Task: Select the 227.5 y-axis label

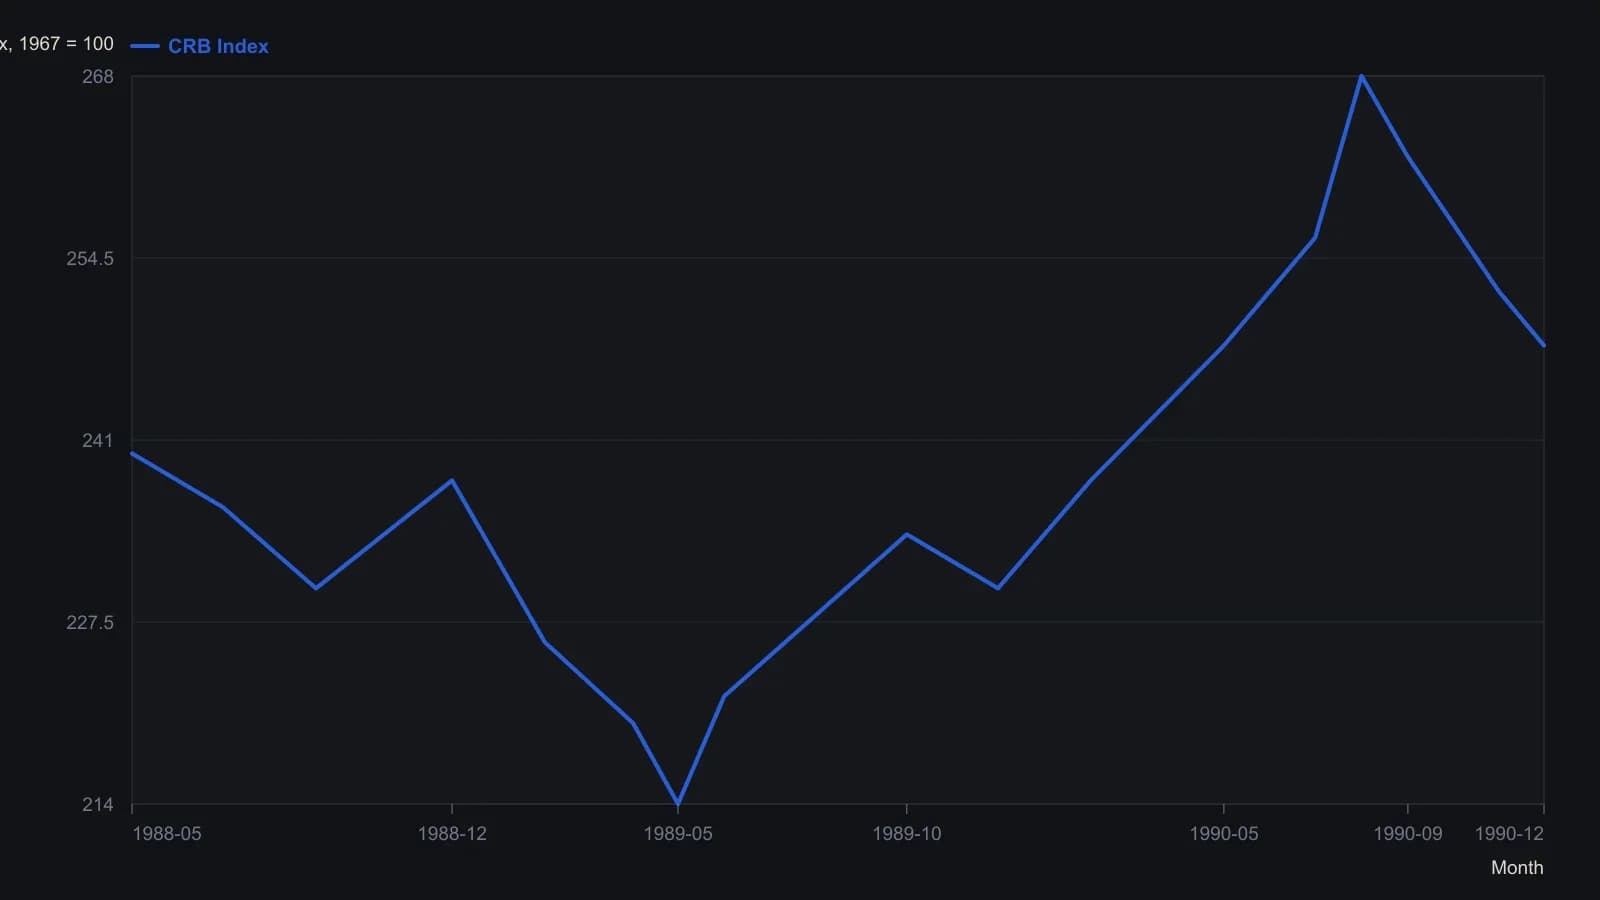Action: (90, 623)
